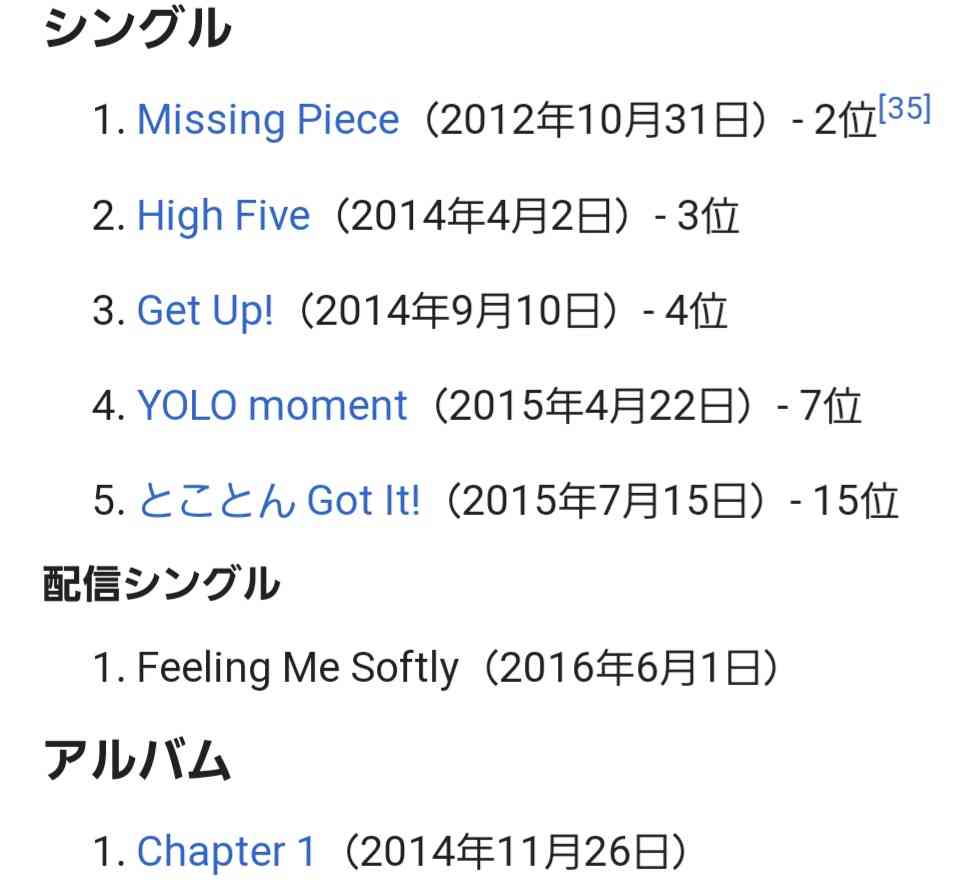
Task: Tap the シングル section heading
Action: point(137,27)
